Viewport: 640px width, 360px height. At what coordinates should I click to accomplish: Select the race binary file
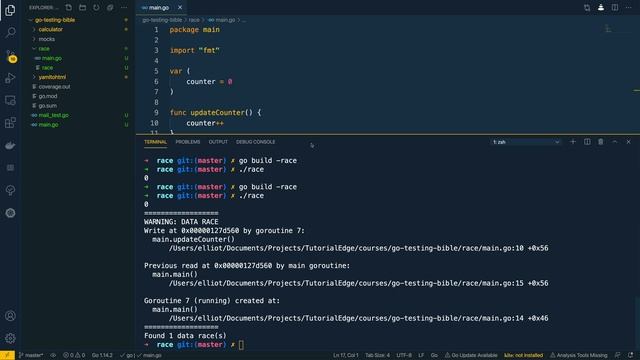[47, 68]
